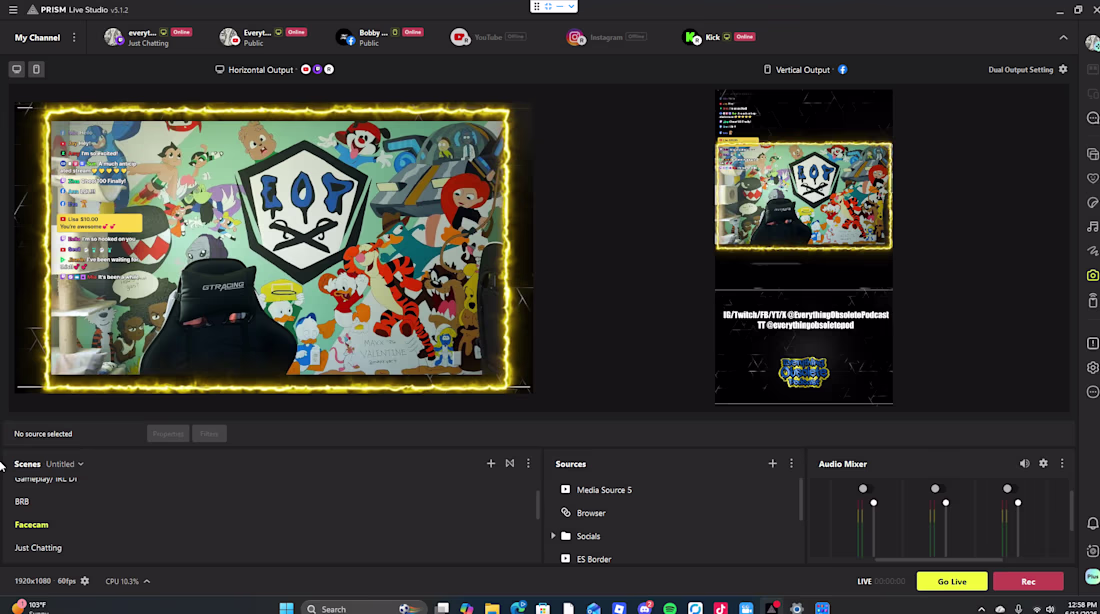The width and height of the screenshot is (1100, 614).
Task: Show hidden system tray icons
Action: pos(981,609)
